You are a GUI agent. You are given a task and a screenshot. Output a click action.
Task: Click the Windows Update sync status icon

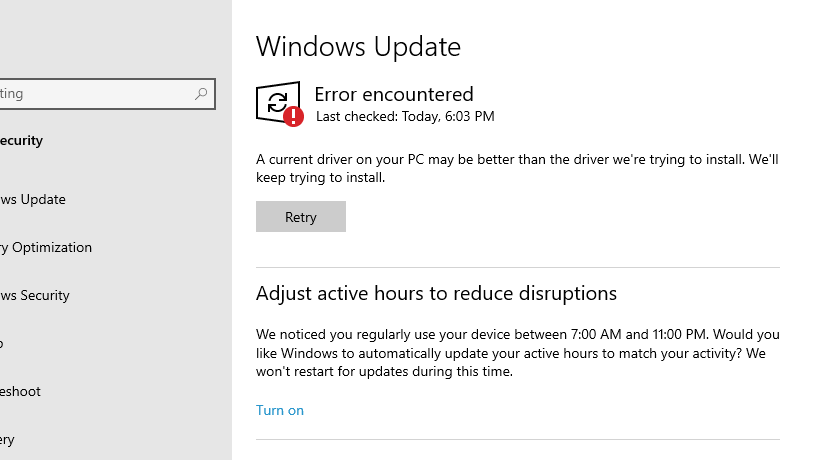coord(276,101)
